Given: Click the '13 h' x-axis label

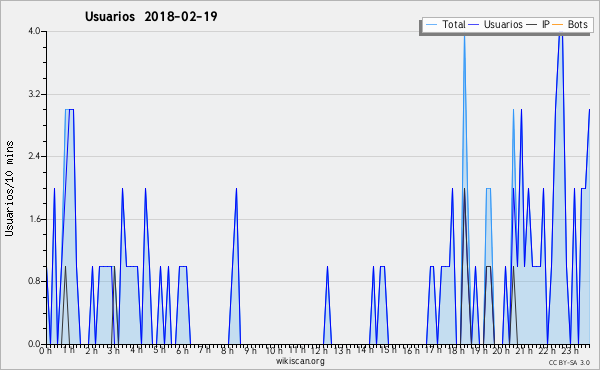Looking at the screenshot, I should coord(342,350).
